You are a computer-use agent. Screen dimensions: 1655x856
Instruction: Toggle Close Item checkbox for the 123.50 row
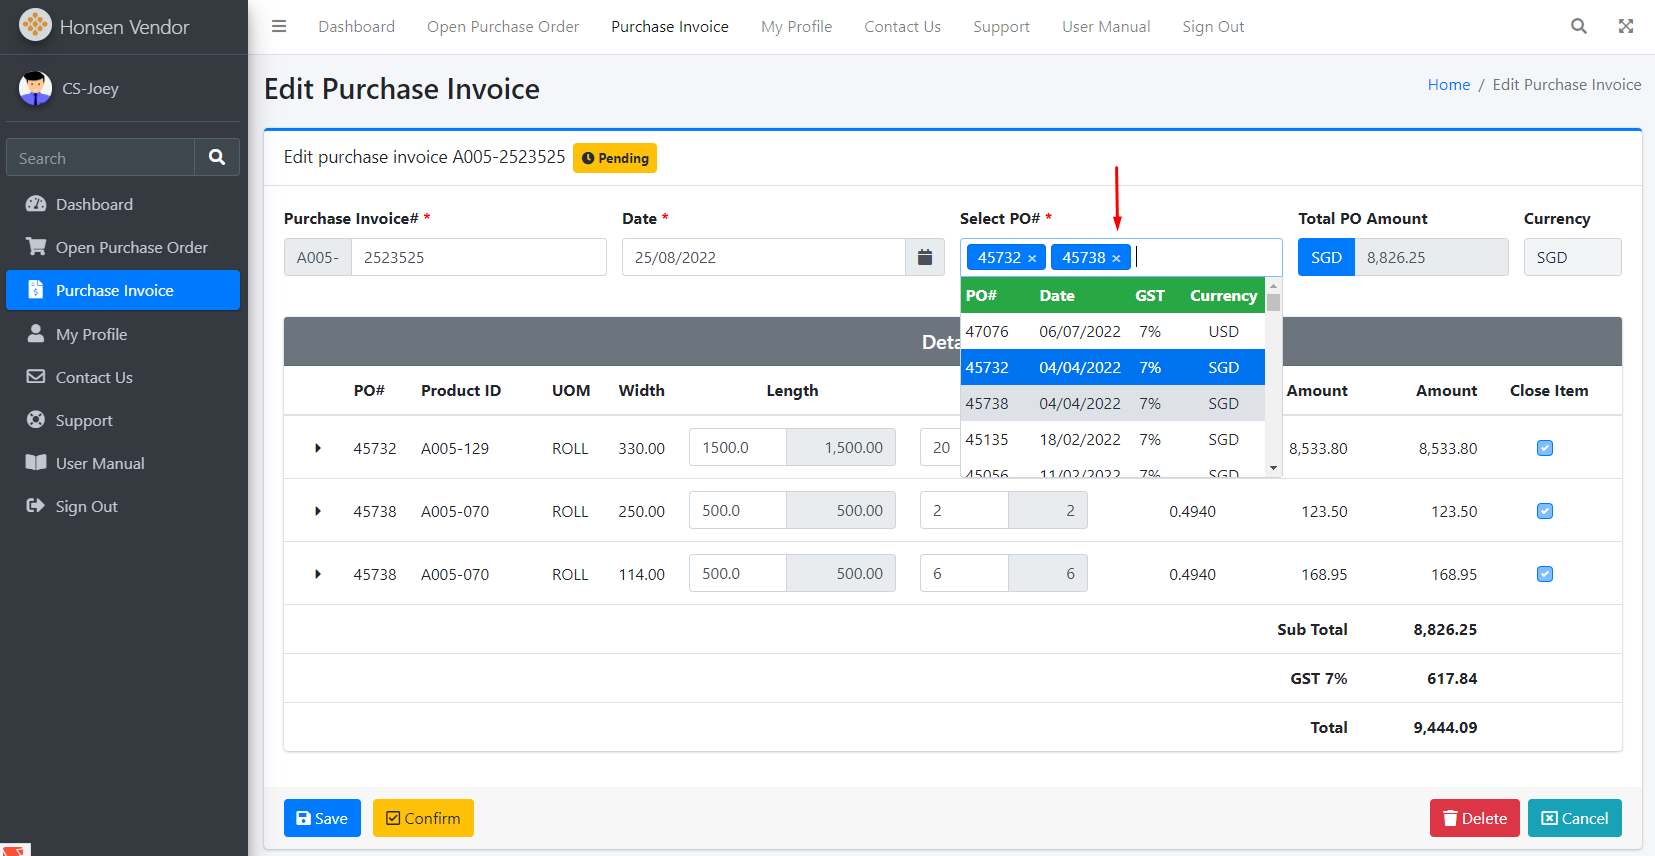pyautogui.click(x=1545, y=511)
